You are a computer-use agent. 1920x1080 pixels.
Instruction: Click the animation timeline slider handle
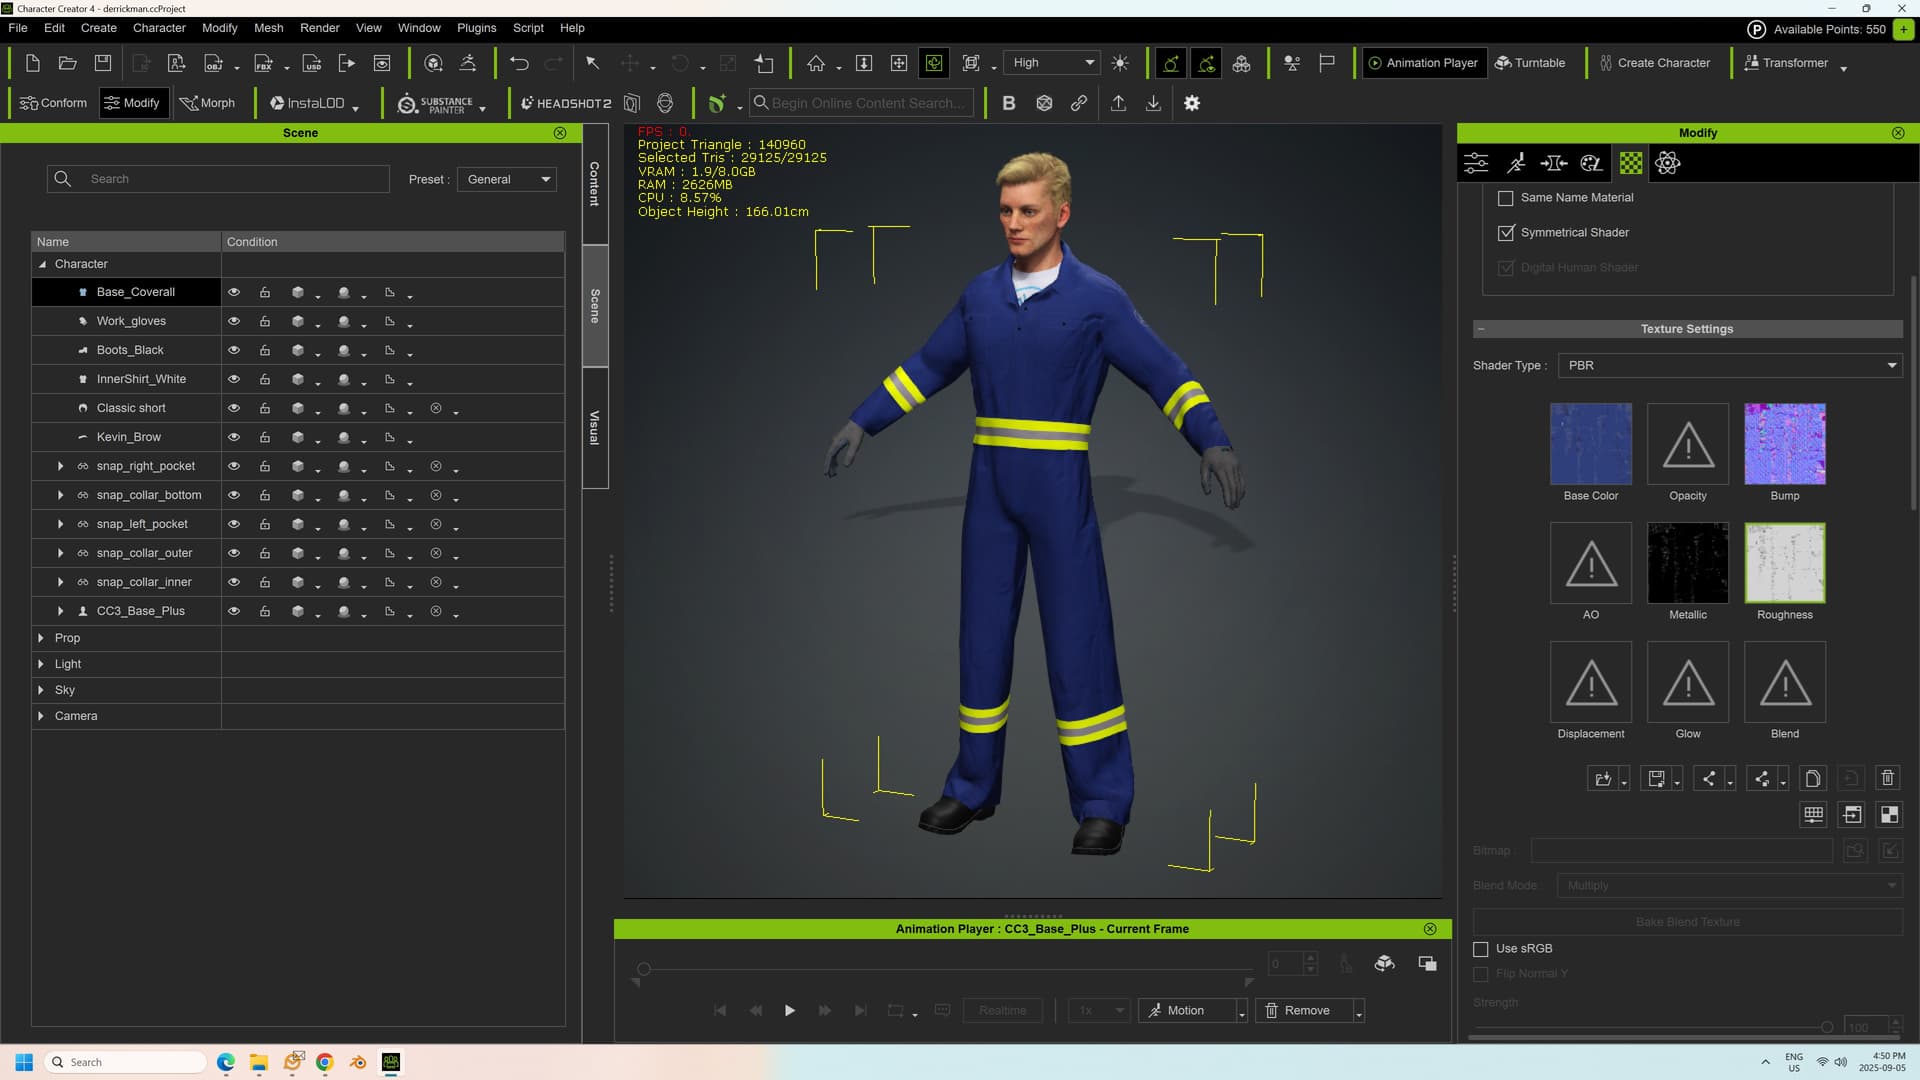[644, 969]
